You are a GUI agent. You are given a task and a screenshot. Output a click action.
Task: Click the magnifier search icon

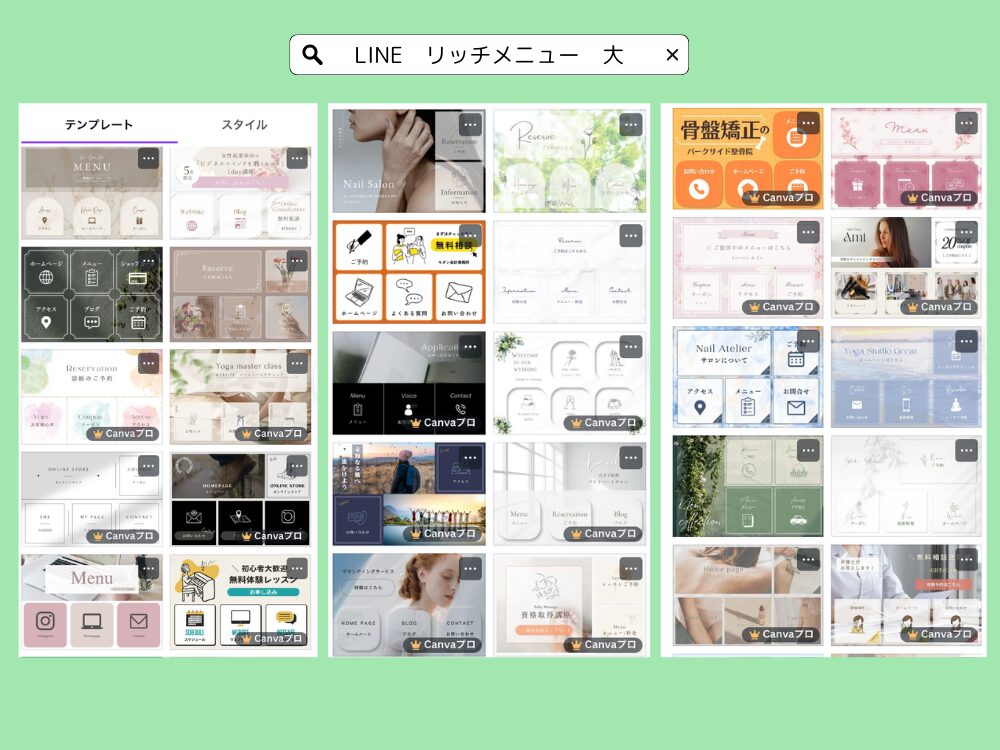[312, 55]
